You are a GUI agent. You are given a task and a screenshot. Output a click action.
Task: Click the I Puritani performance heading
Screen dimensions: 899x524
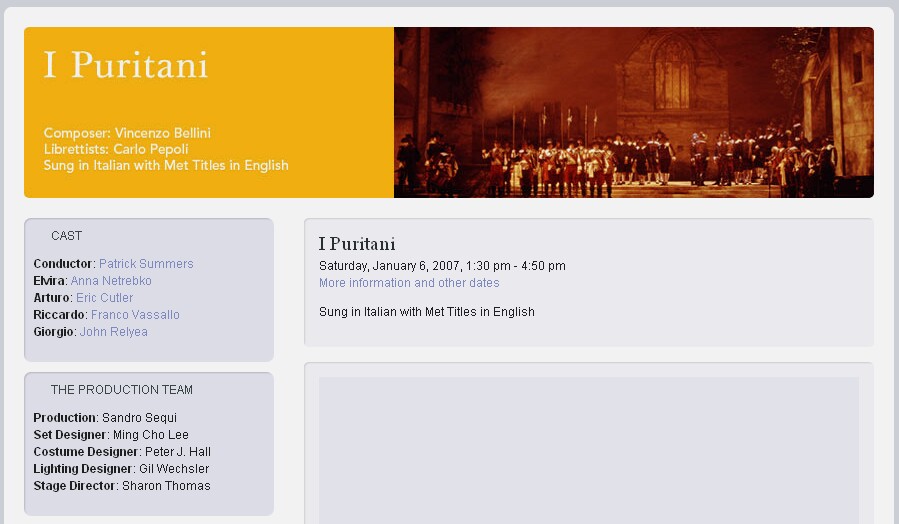(357, 244)
